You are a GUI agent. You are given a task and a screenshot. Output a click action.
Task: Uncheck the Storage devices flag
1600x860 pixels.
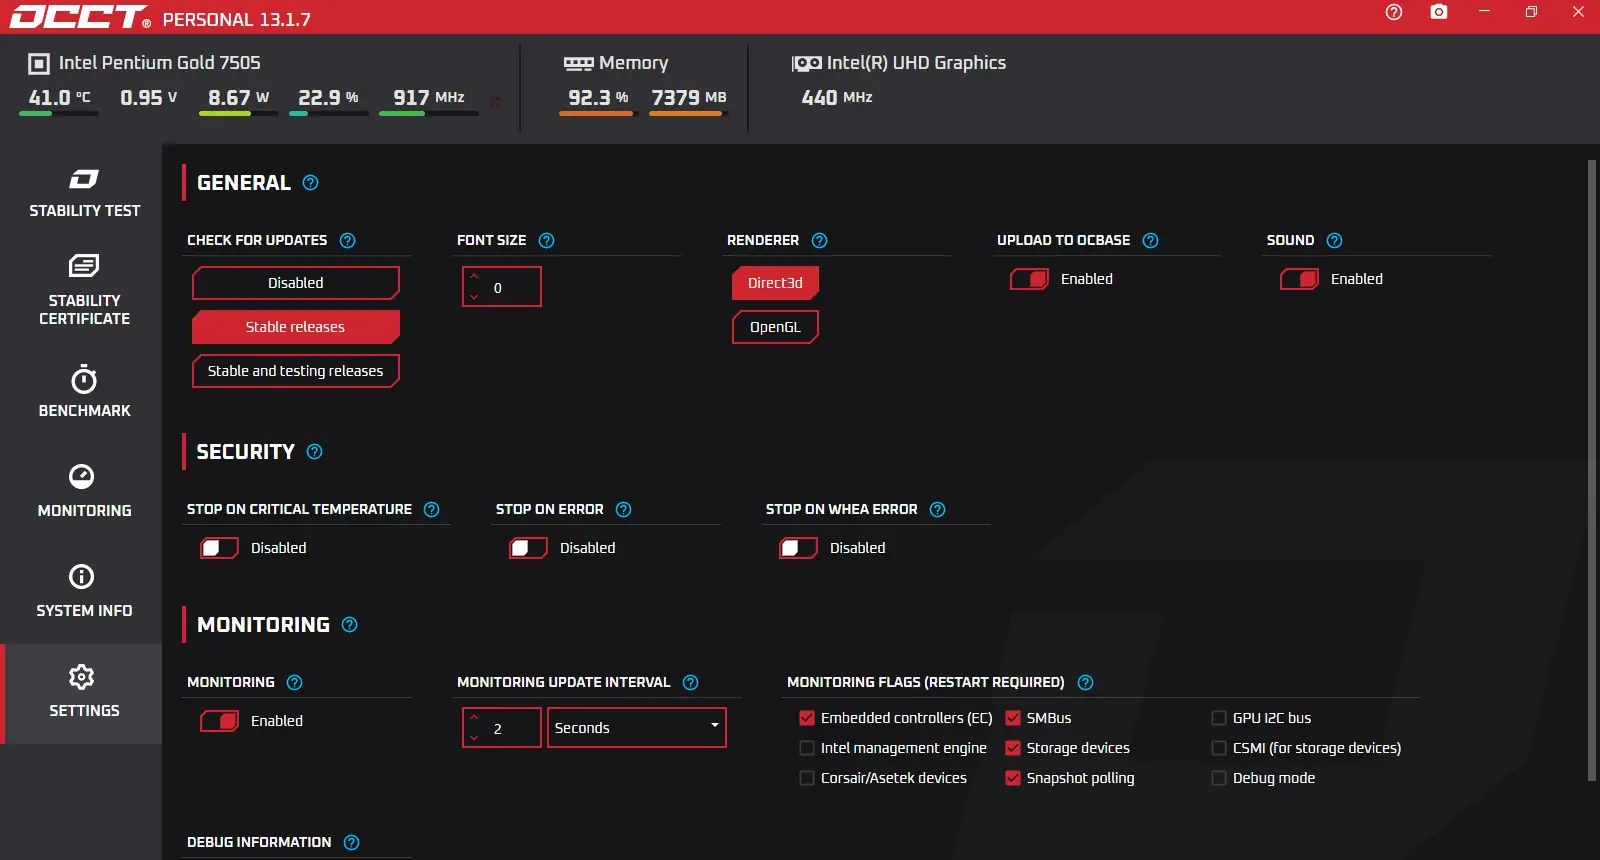(1013, 749)
